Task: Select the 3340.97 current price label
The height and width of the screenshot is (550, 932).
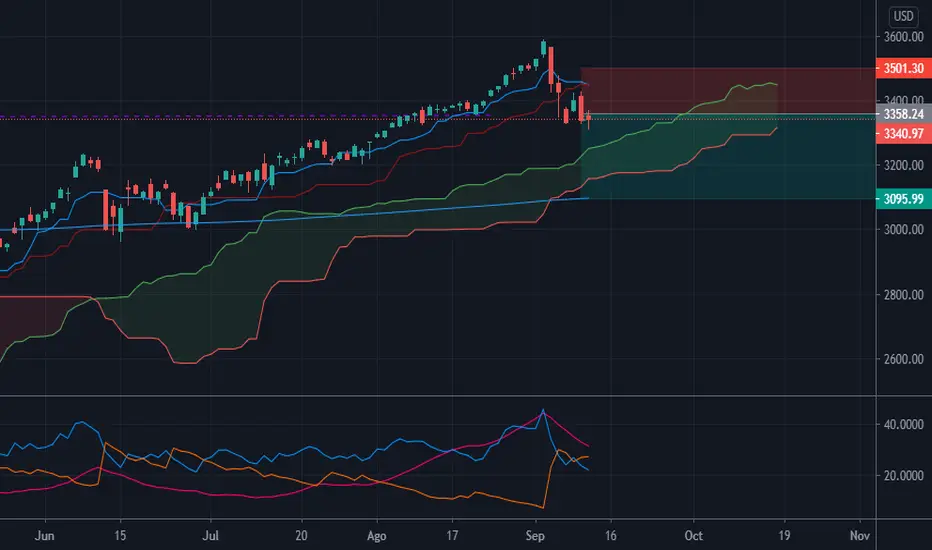Action: (903, 133)
